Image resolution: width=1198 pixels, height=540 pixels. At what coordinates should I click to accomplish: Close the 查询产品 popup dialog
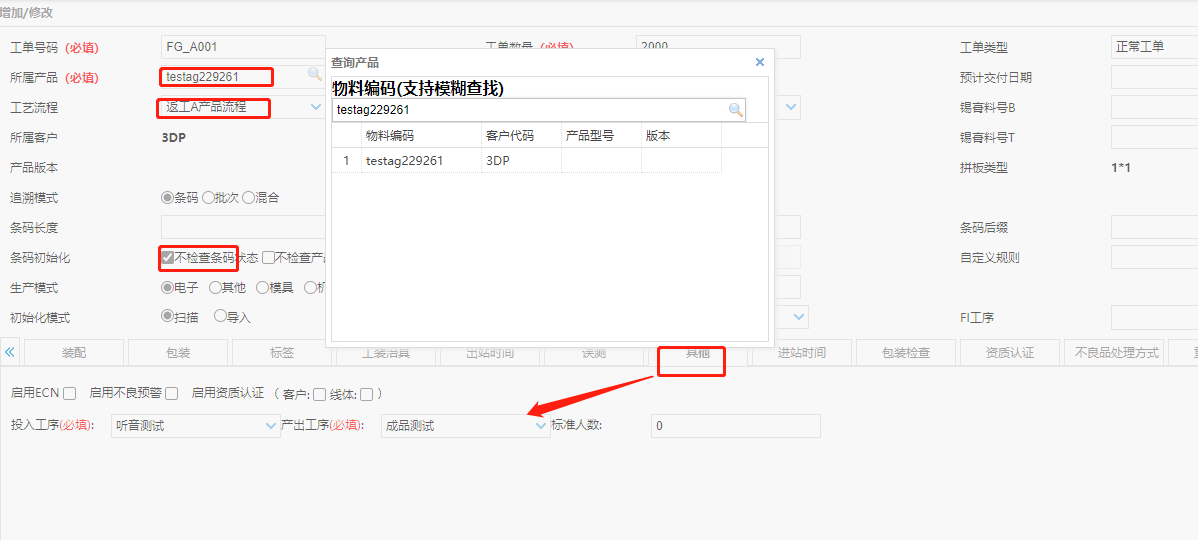[759, 62]
